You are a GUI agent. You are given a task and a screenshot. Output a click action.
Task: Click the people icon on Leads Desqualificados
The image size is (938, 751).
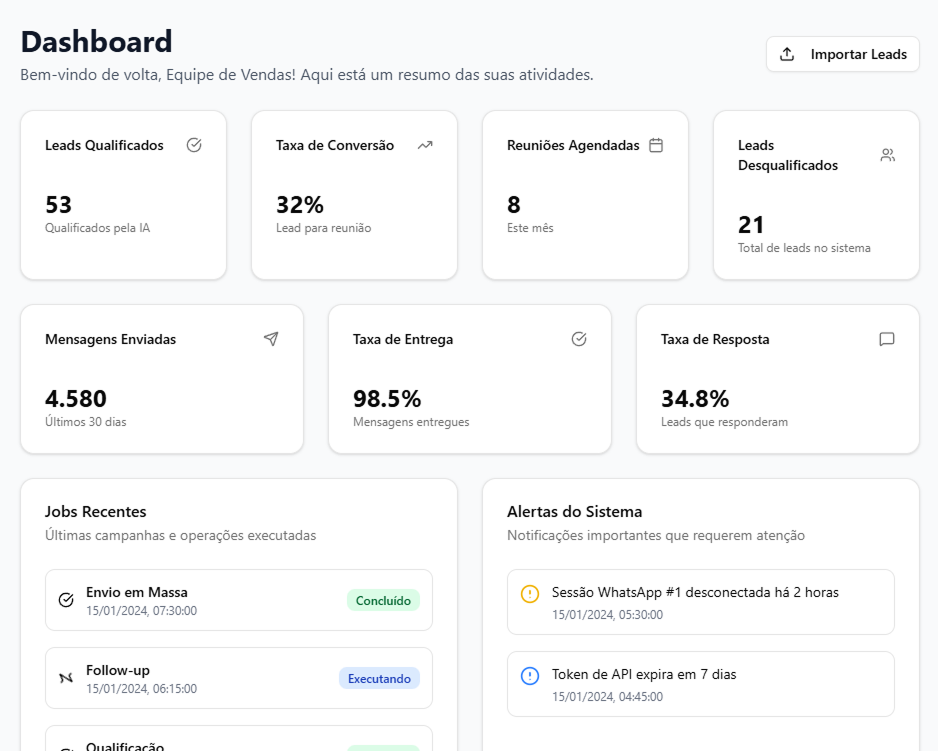[x=887, y=155]
